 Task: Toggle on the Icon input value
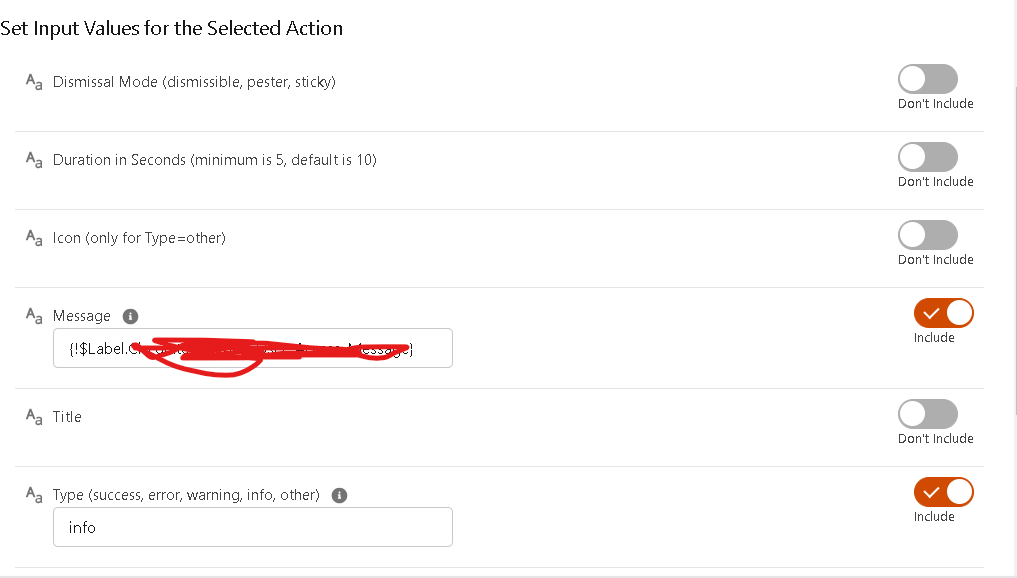(927, 235)
